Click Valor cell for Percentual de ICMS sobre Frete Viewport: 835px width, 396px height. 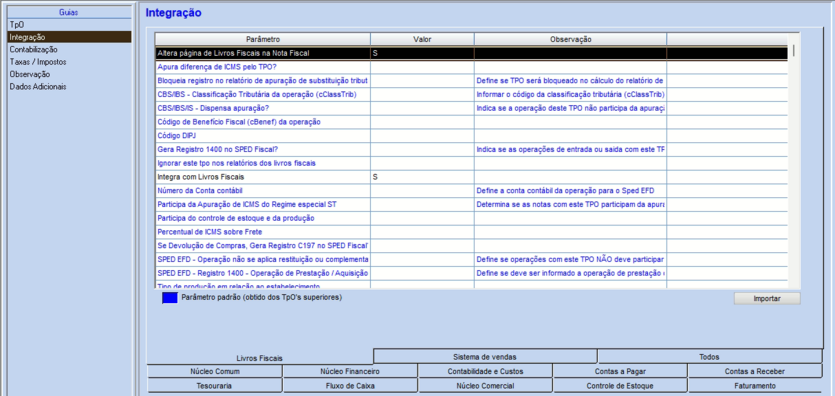(422, 232)
